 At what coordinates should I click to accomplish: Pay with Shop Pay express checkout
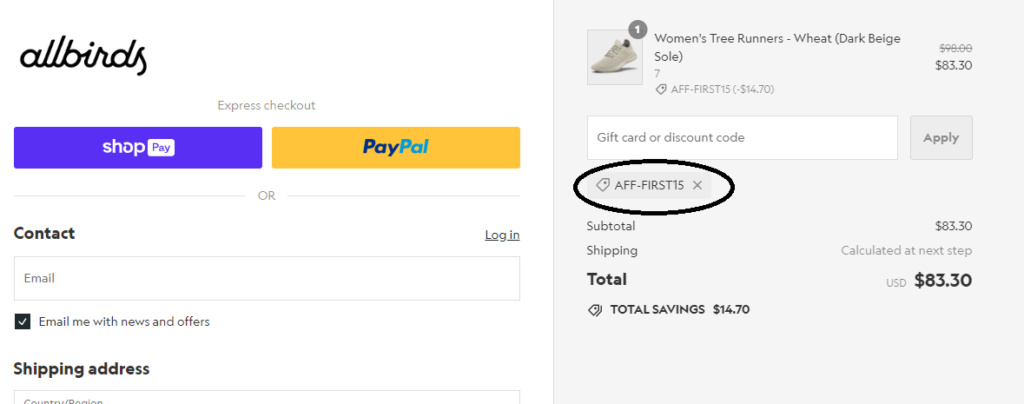(x=138, y=148)
